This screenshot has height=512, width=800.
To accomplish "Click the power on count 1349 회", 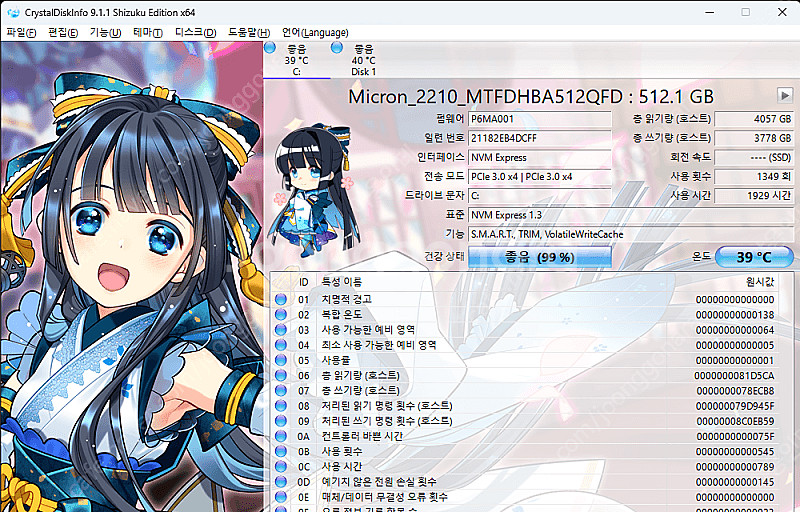I will click(754, 176).
